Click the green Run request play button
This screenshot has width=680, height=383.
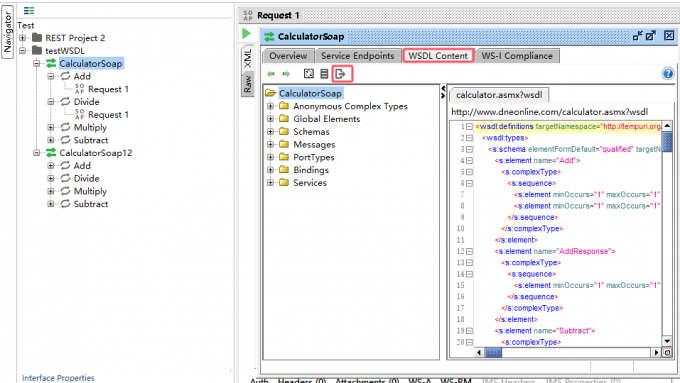(246, 33)
